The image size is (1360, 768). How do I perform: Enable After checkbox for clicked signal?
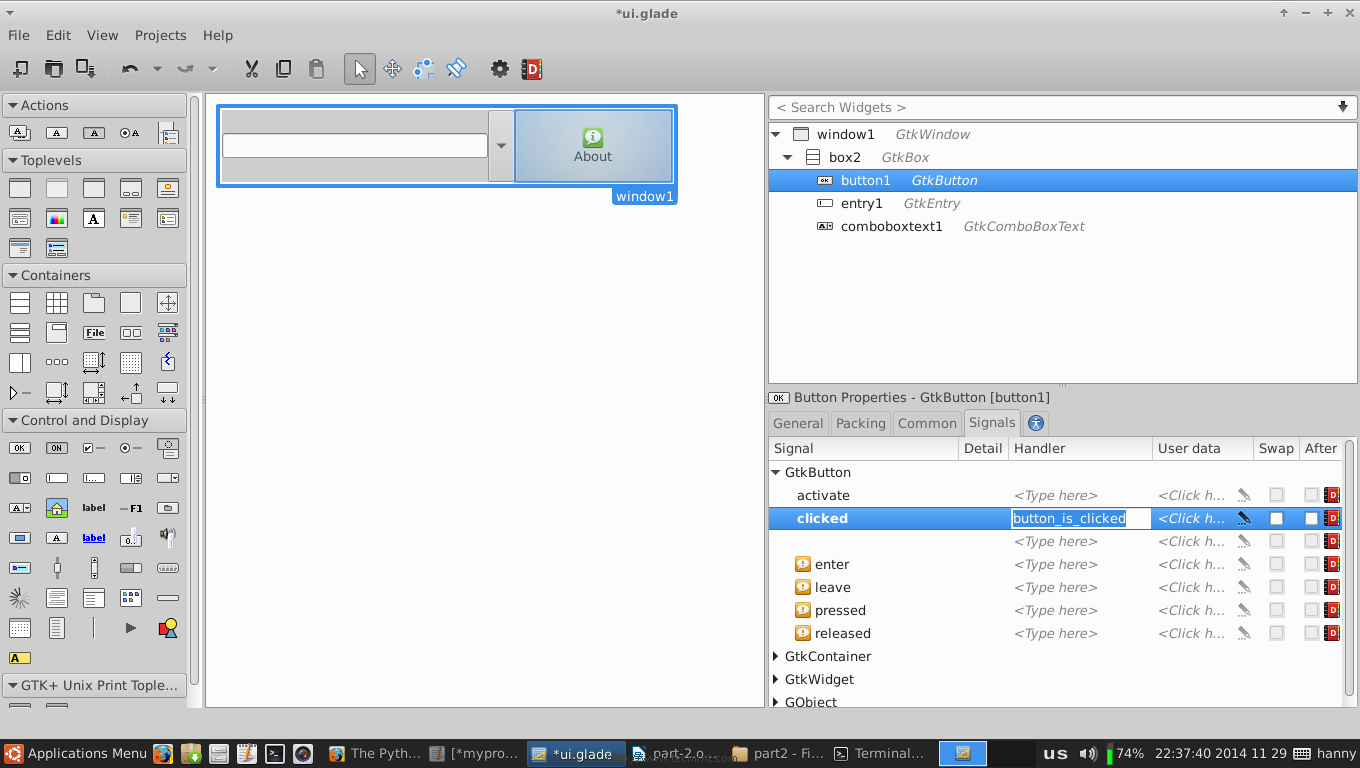click(1311, 518)
